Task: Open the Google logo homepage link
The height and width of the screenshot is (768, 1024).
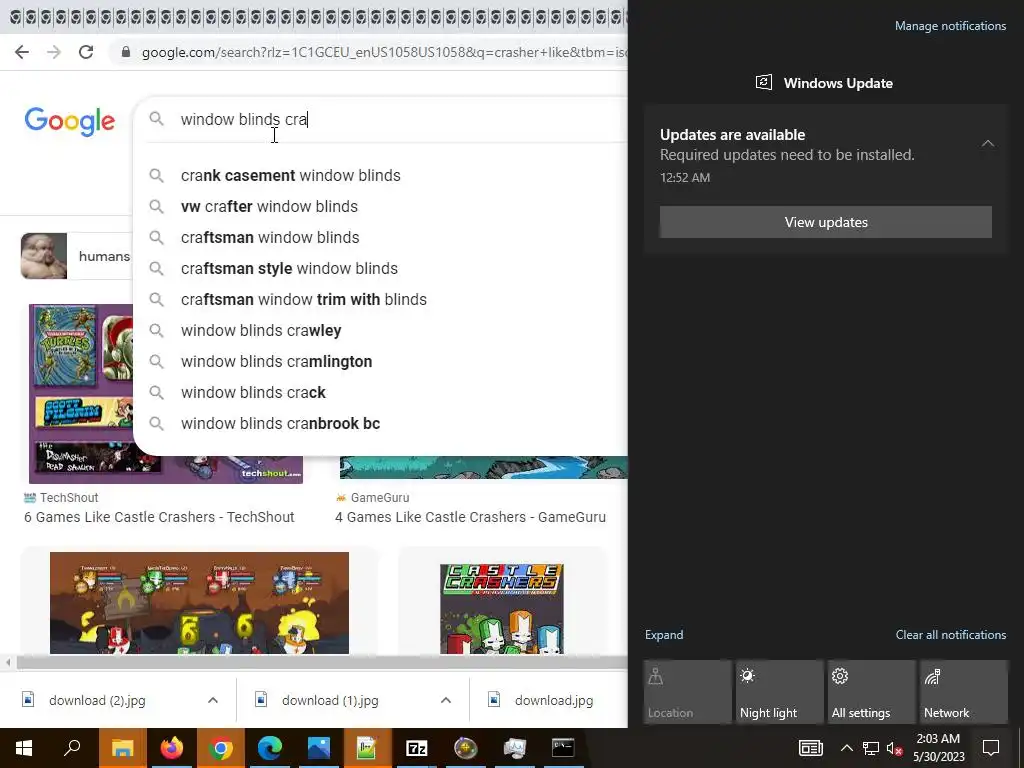Action: tap(70, 121)
